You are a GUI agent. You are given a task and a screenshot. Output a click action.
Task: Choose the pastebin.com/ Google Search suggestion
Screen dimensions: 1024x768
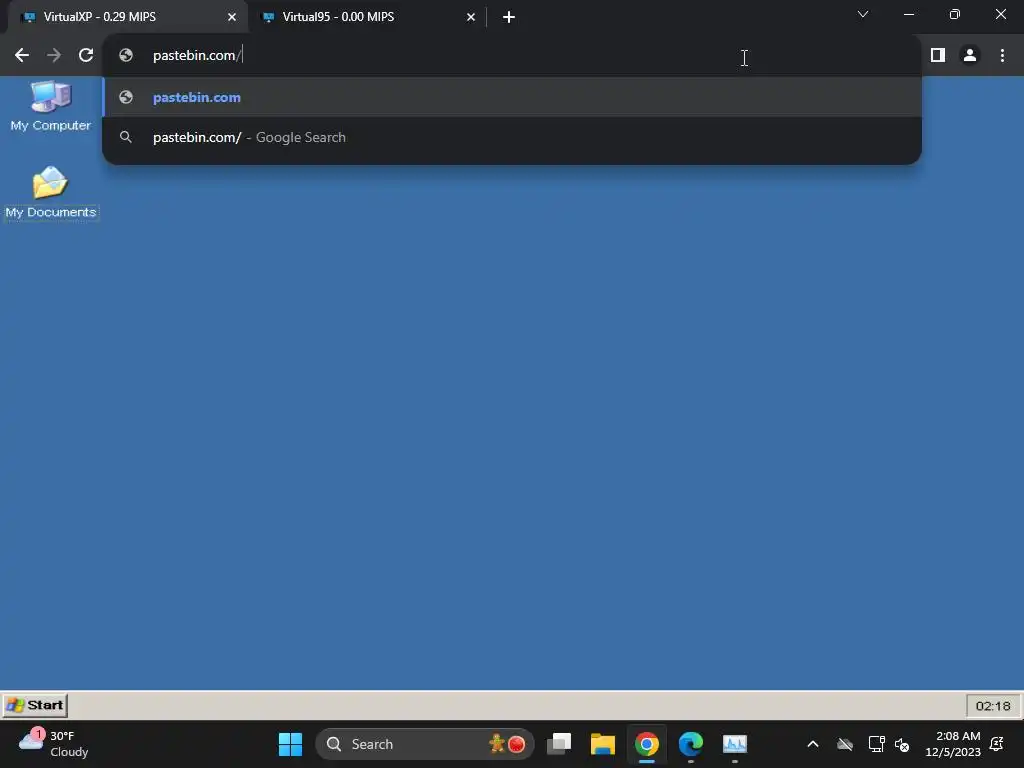511,137
